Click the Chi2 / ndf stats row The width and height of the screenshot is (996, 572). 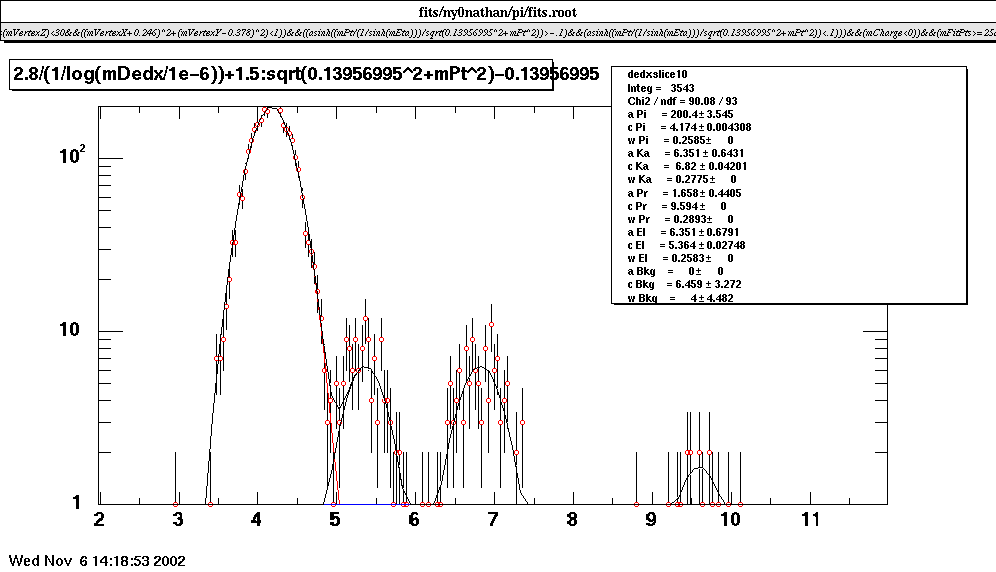pyautogui.click(x=682, y=101)
